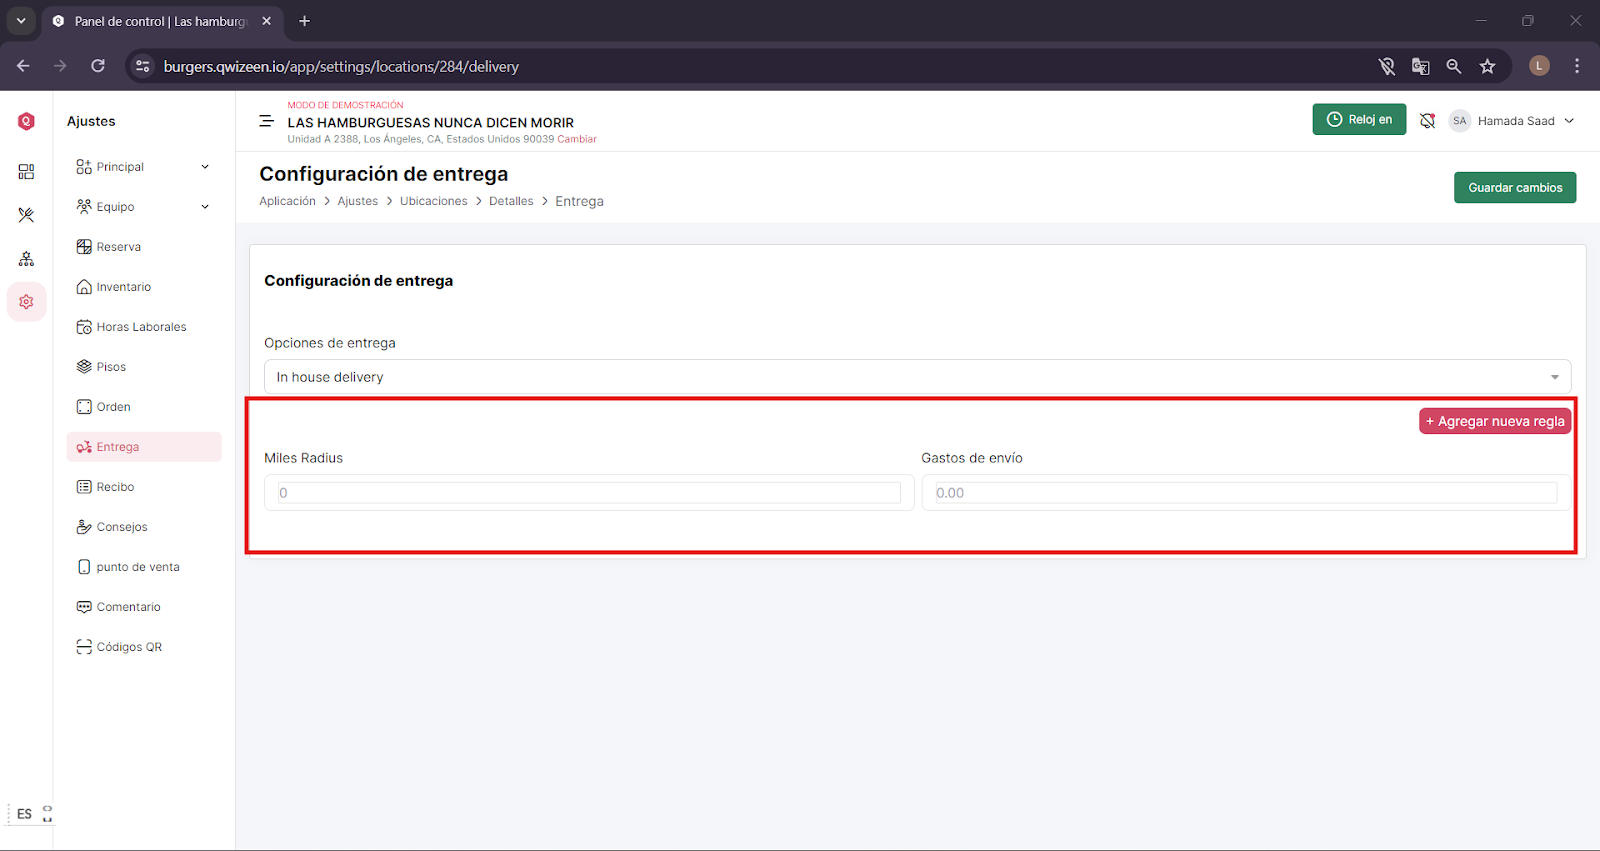Viewport: 1600px width, 851px height.
Task: Open the browser tab search dropdown
Action: pyautogui.click(x=21, y=21)
